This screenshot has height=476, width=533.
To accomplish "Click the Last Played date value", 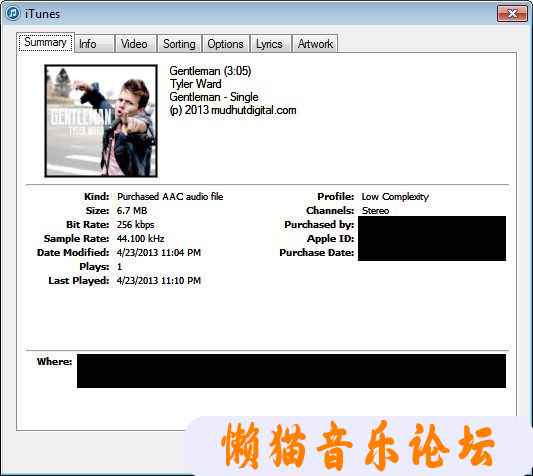I will pyautogui.click(x=159, y=280).
